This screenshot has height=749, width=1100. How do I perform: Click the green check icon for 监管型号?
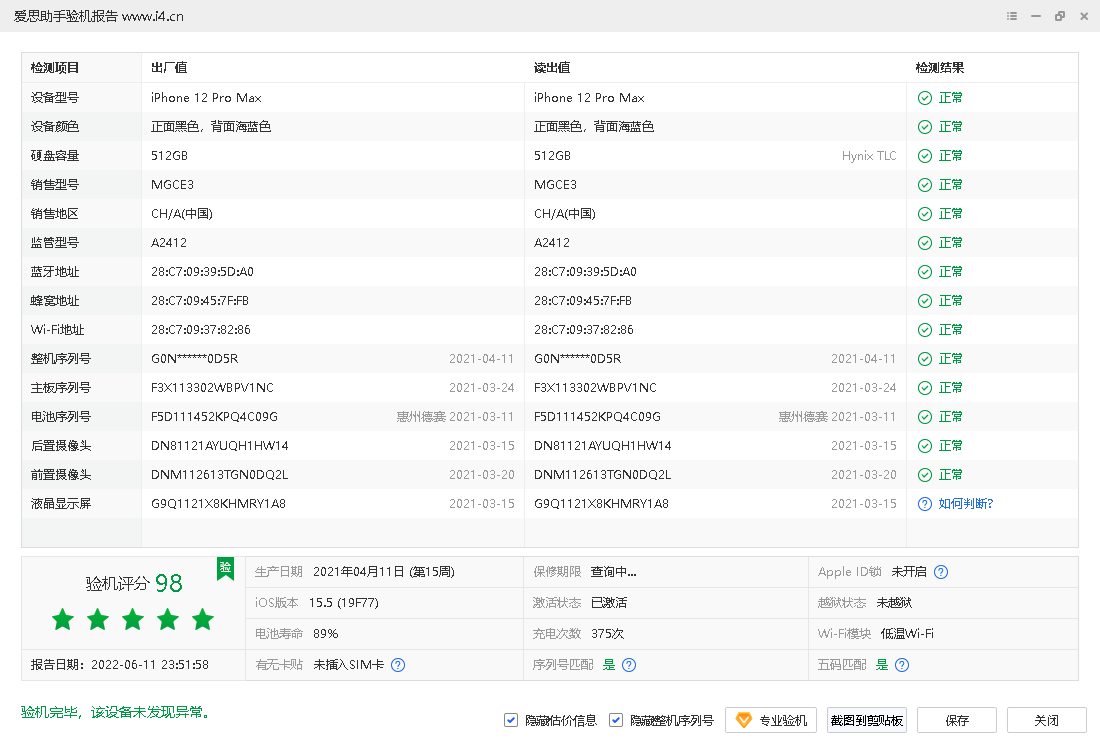click(x=925, y=243)
